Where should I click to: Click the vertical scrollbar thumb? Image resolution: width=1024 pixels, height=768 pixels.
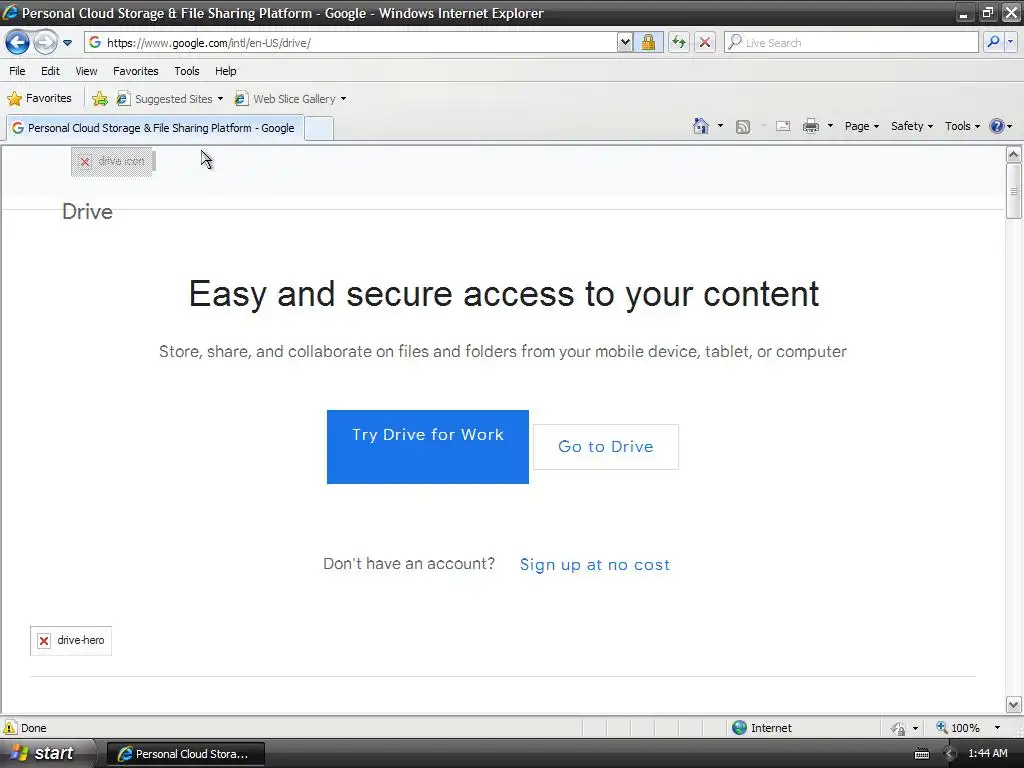click(x=1014, y=191)
